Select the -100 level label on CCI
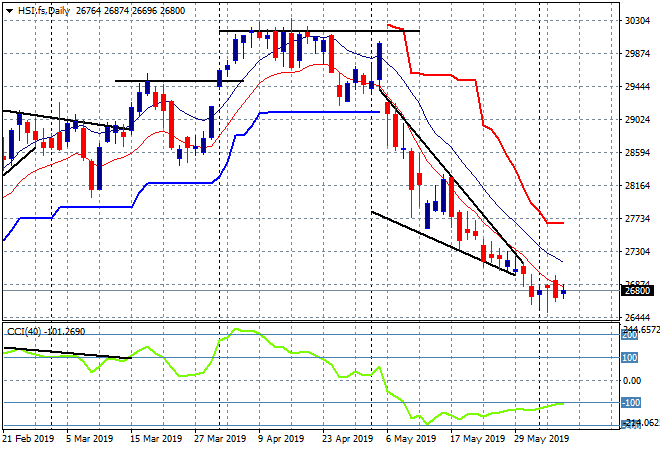Screen dimensions: 660x450 click(631, 403)
